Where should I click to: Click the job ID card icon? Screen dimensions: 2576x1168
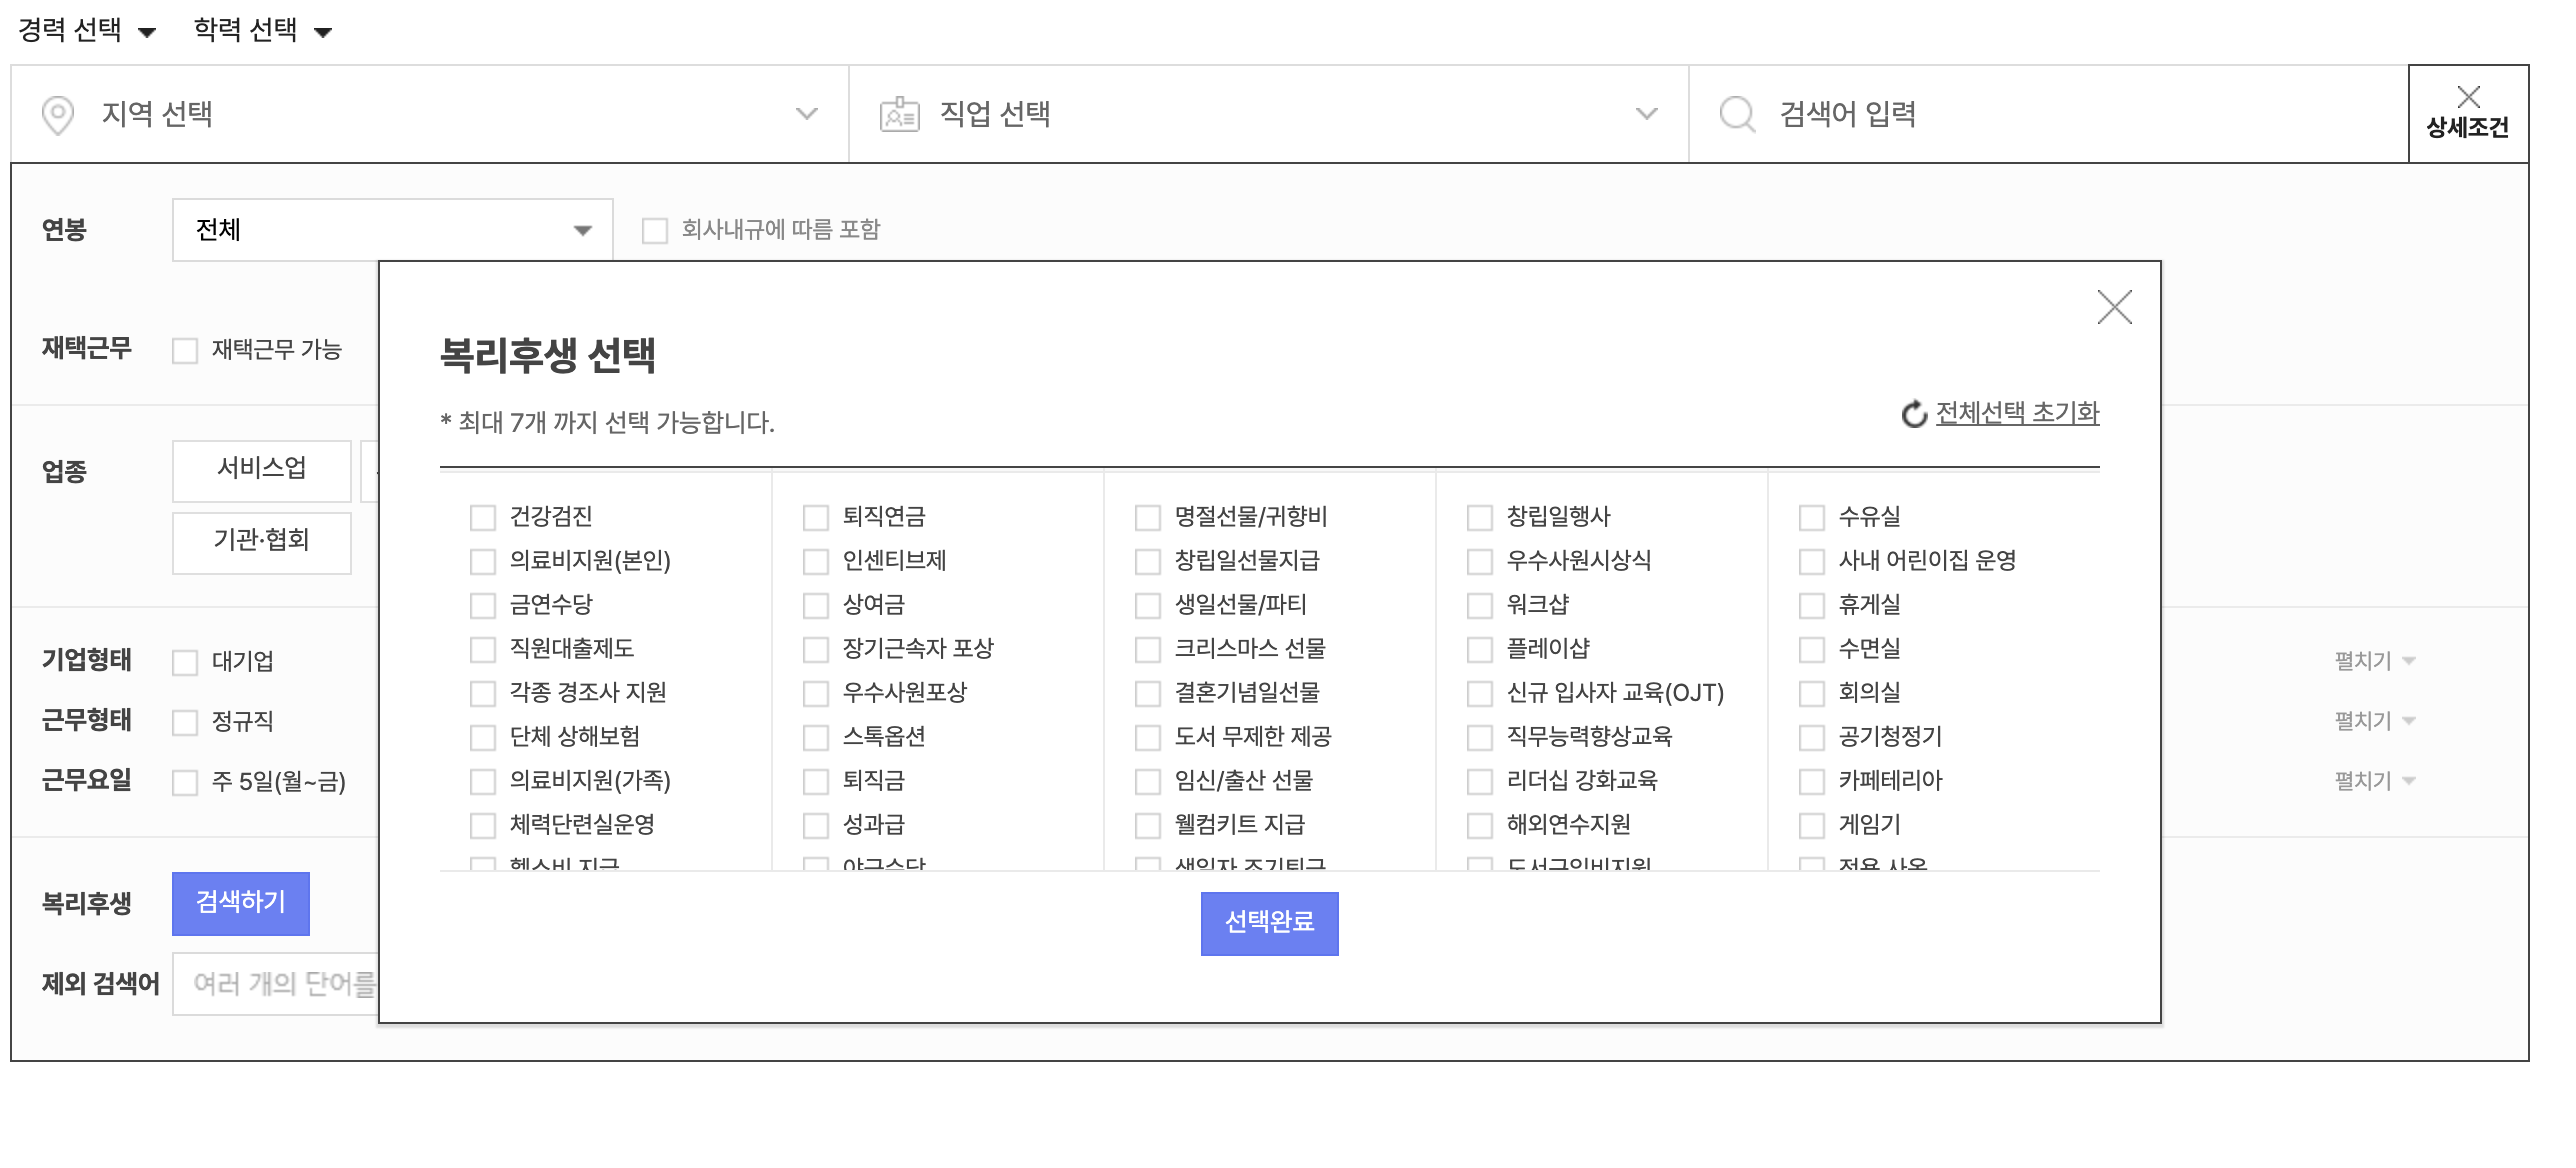[899, 115]
